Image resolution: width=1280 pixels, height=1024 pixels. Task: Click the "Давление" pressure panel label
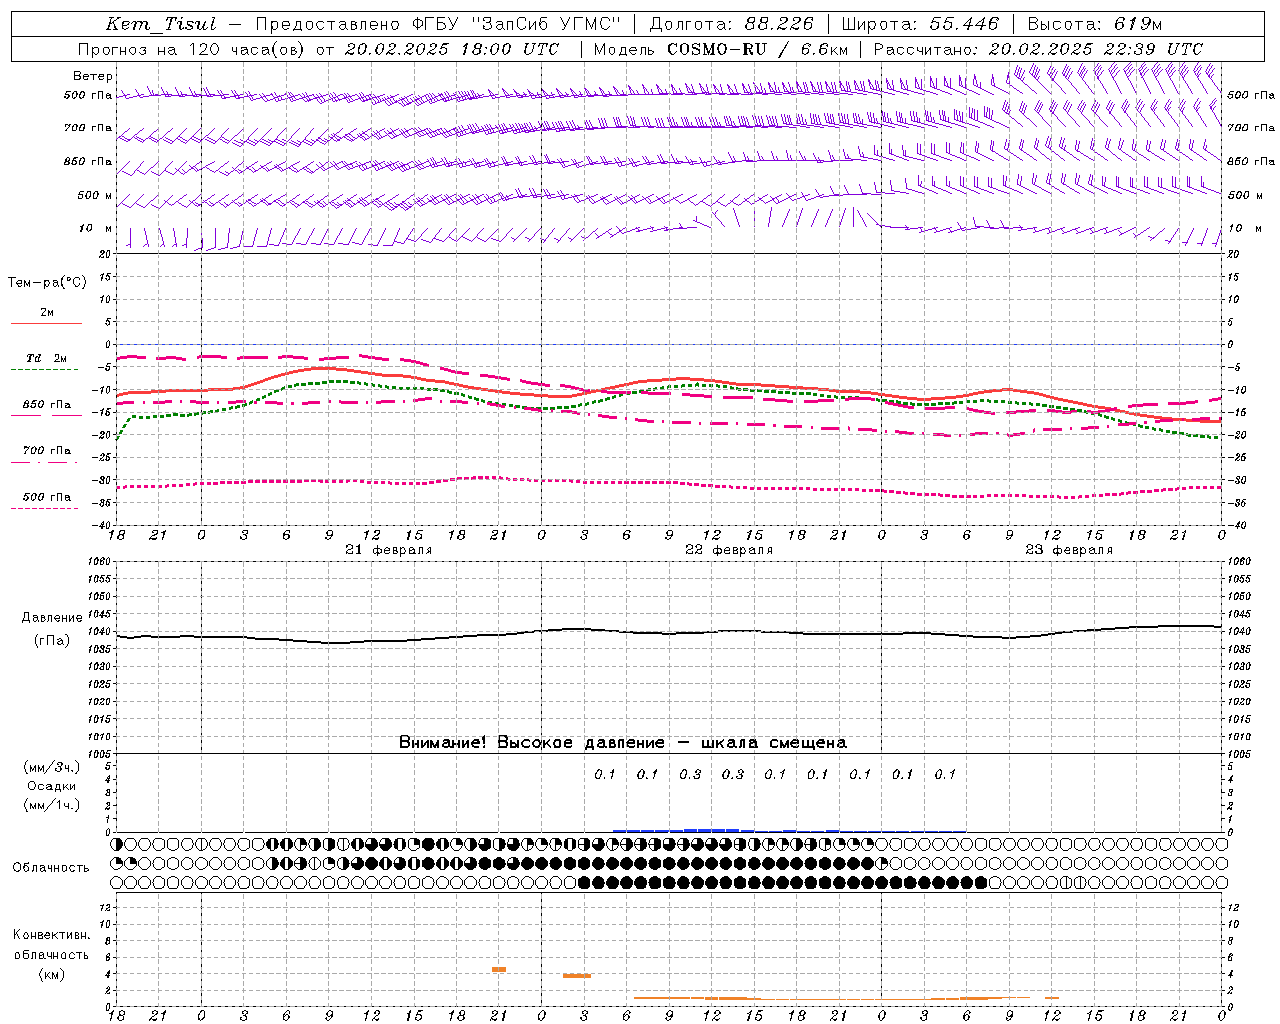52,618
